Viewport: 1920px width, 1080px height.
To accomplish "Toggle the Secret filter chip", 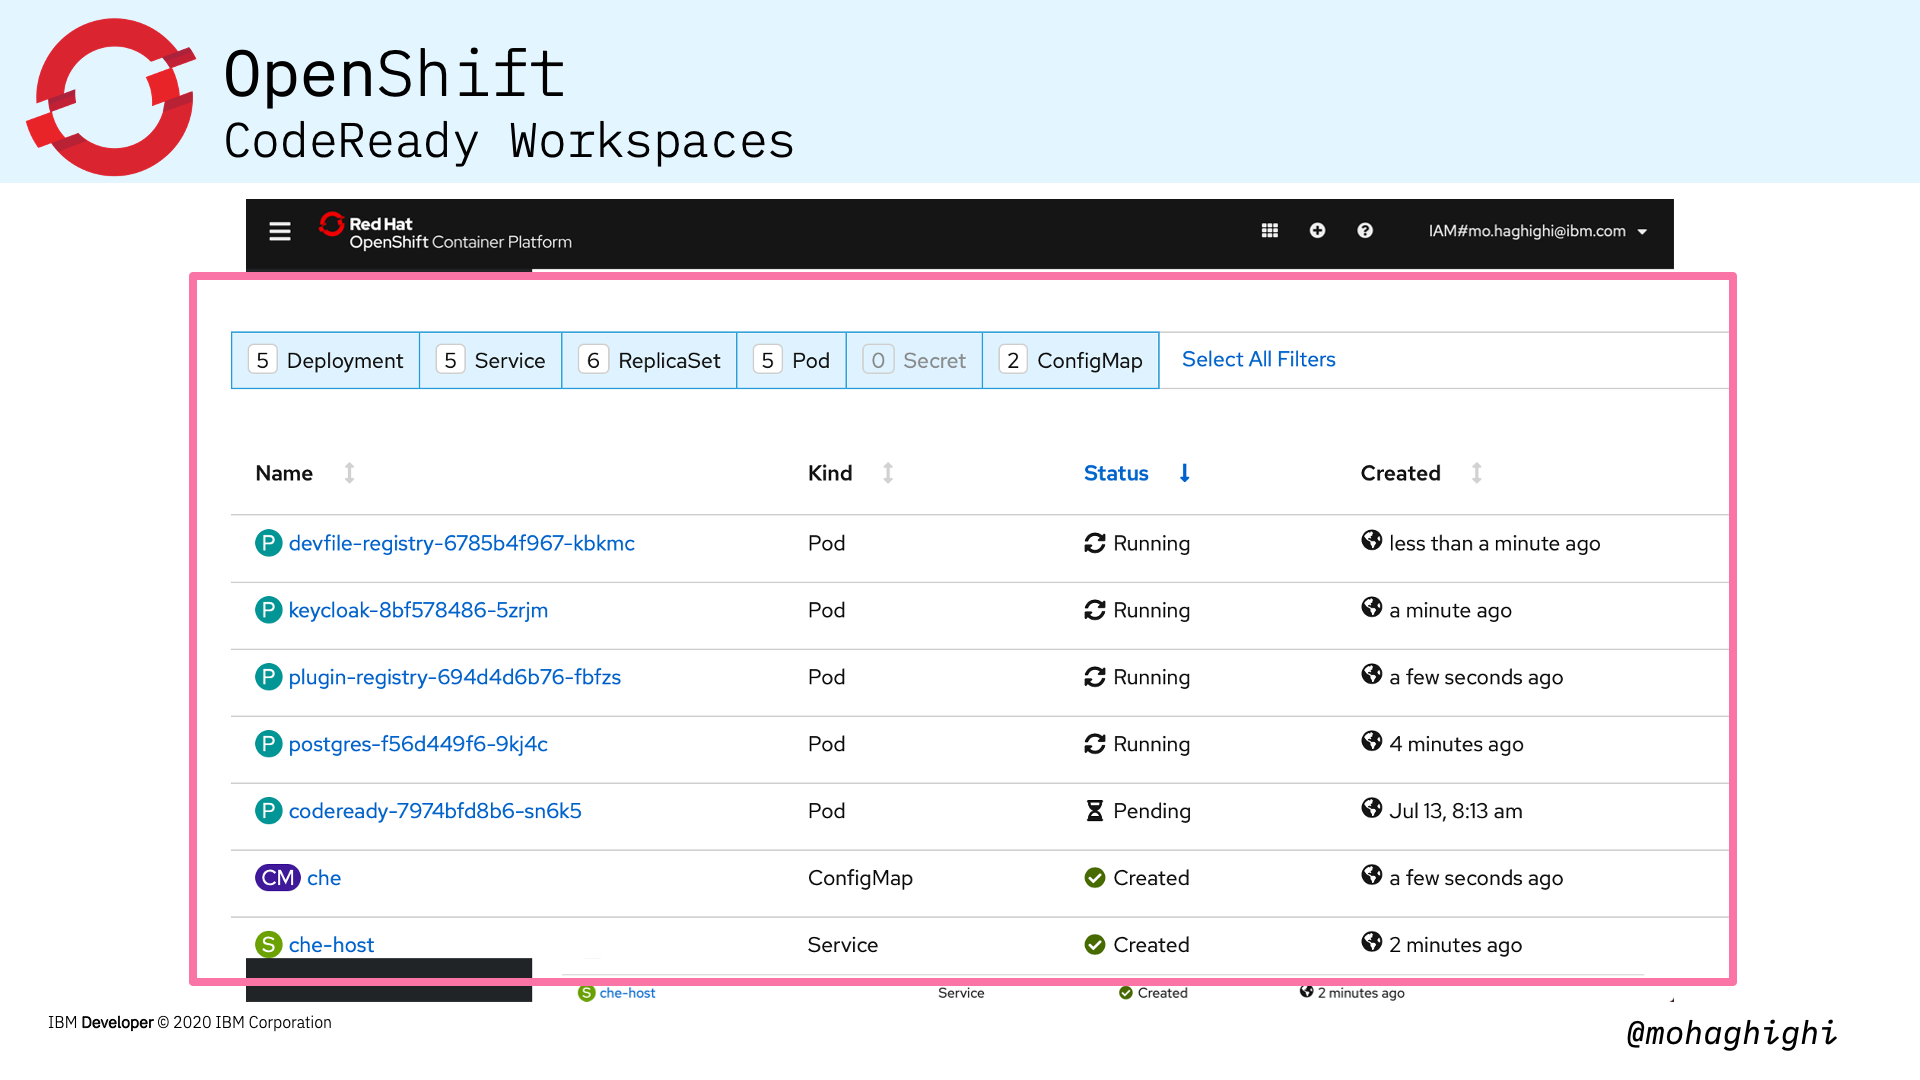I will click(x=914, y=360).
